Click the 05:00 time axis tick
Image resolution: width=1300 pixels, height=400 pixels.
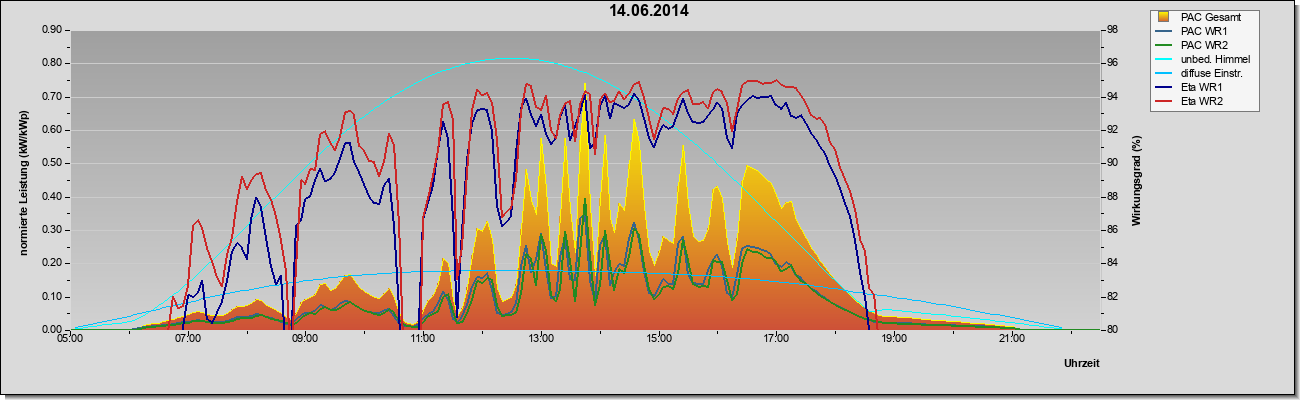pos(70,340)
